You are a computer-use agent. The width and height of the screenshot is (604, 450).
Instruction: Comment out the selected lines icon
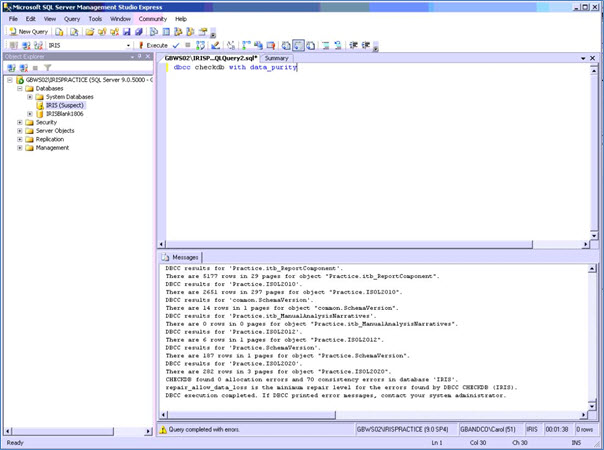point(325,45)
